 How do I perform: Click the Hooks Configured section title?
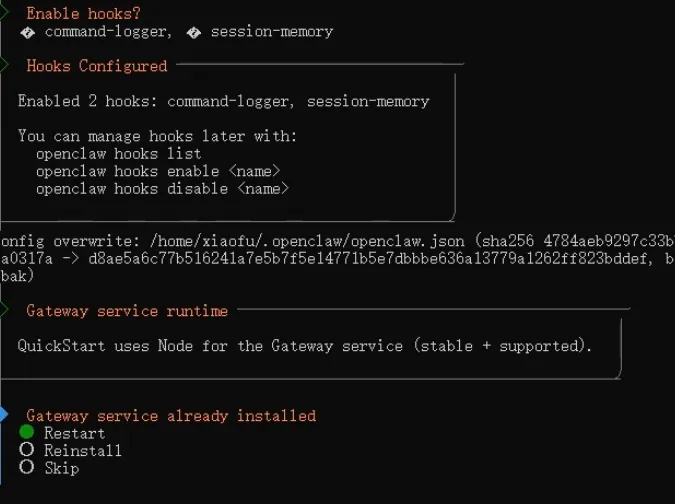96,66
